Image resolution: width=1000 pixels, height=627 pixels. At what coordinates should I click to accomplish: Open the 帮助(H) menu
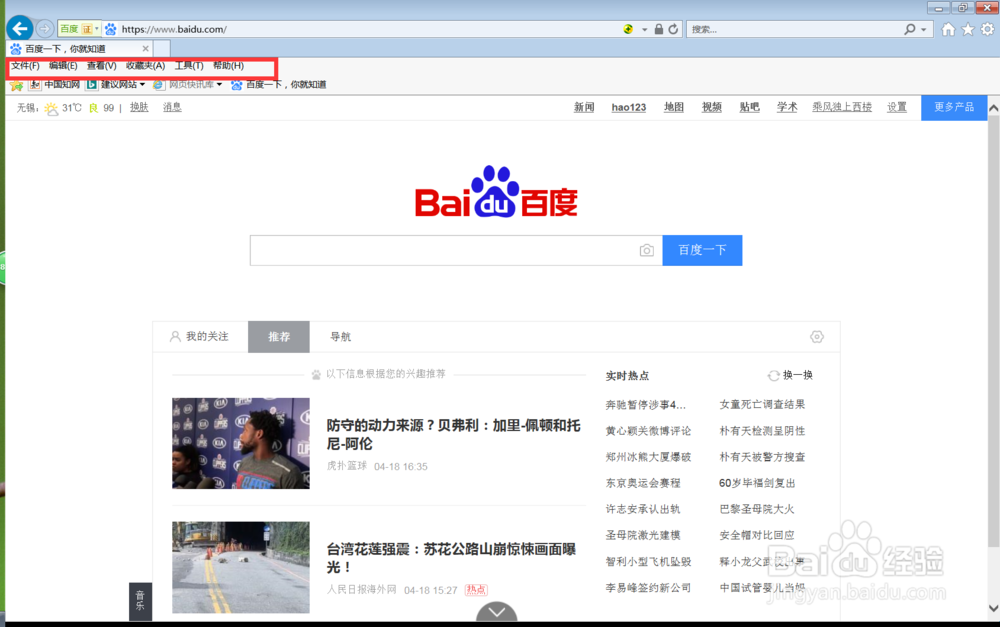coord(228,66)
